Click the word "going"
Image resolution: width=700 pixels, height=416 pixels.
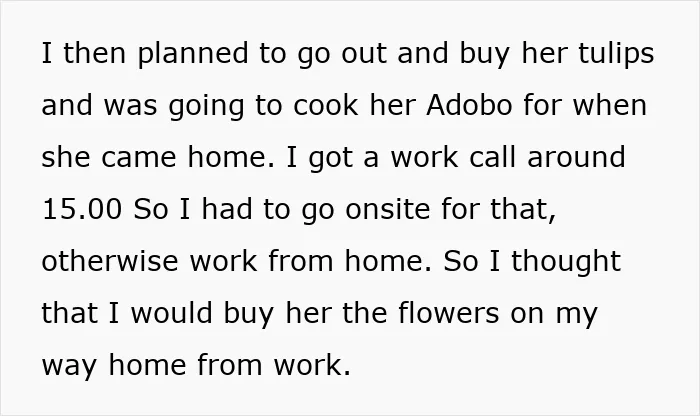pyautogui.click(x=206, y=106)
